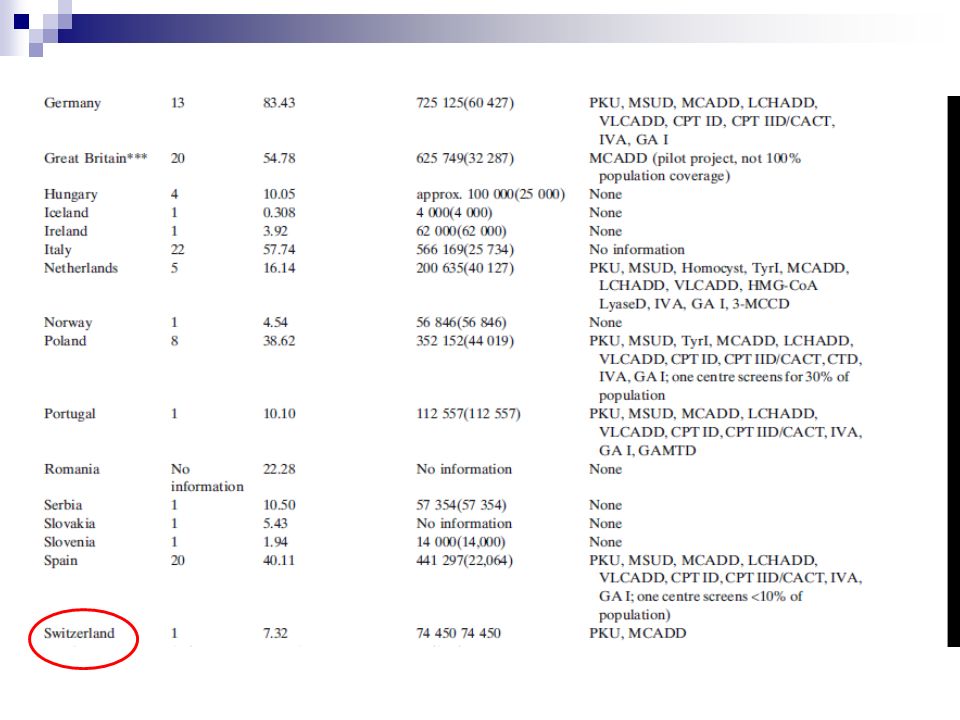Screen dimensions: 960x720
Task: Select Hungary's value '10.05'
Action: (x=279, y=194)
